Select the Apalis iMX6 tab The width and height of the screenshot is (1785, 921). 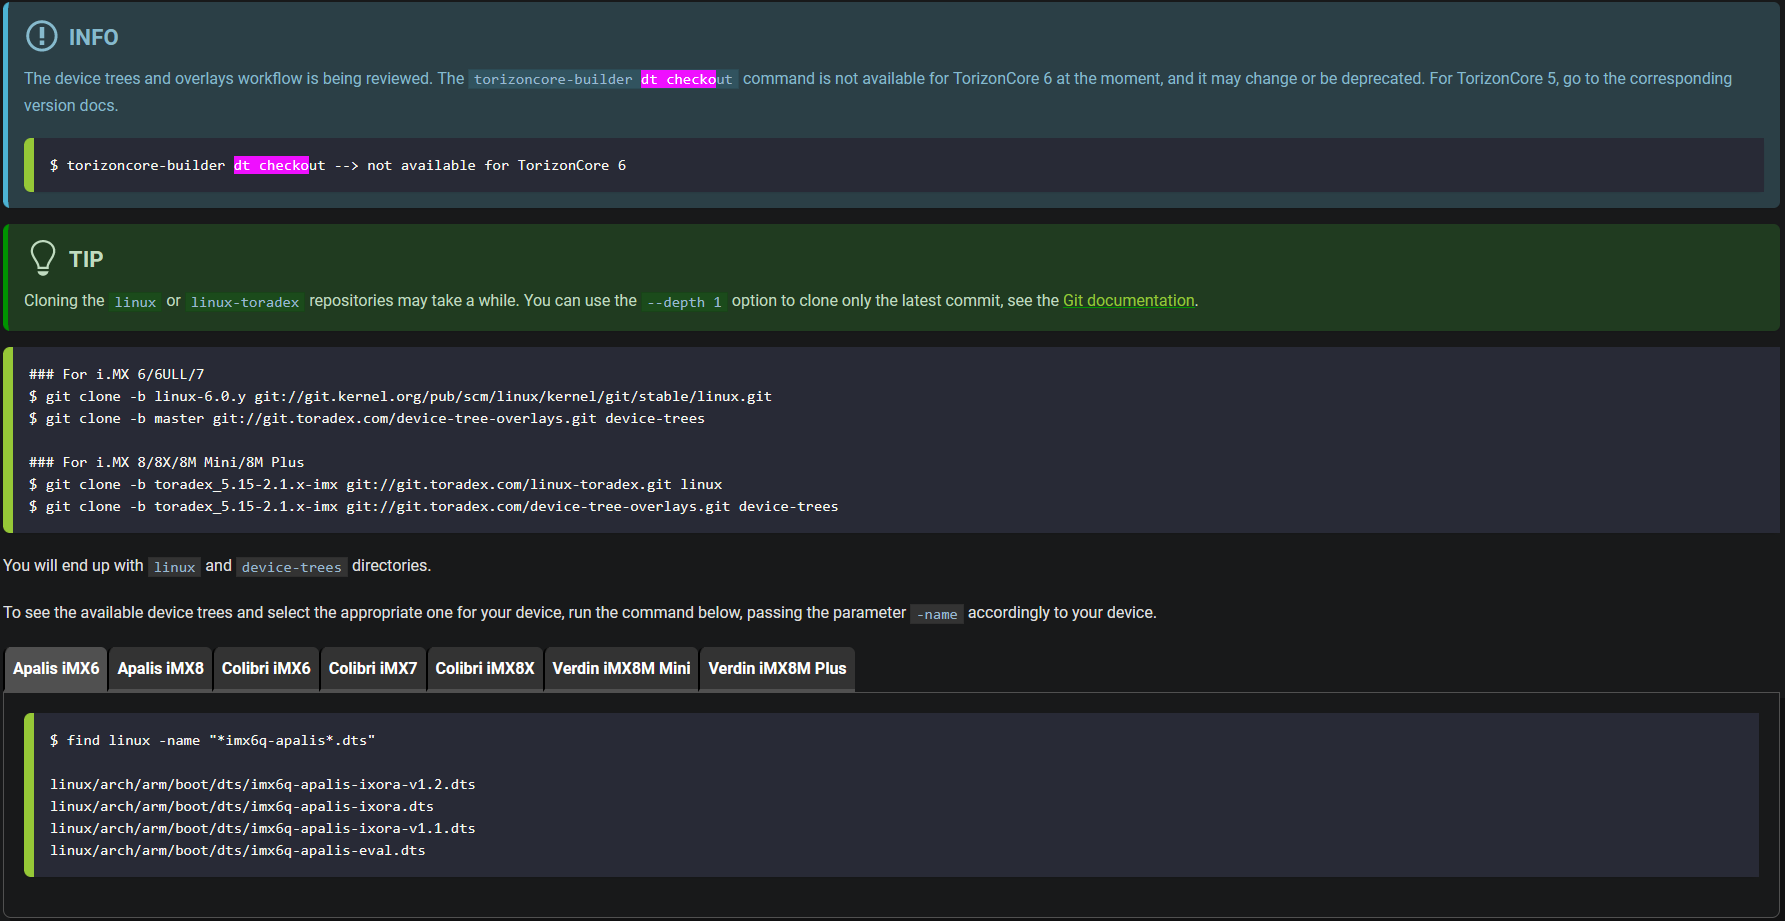pyautogui.click(x=56, y=668)
